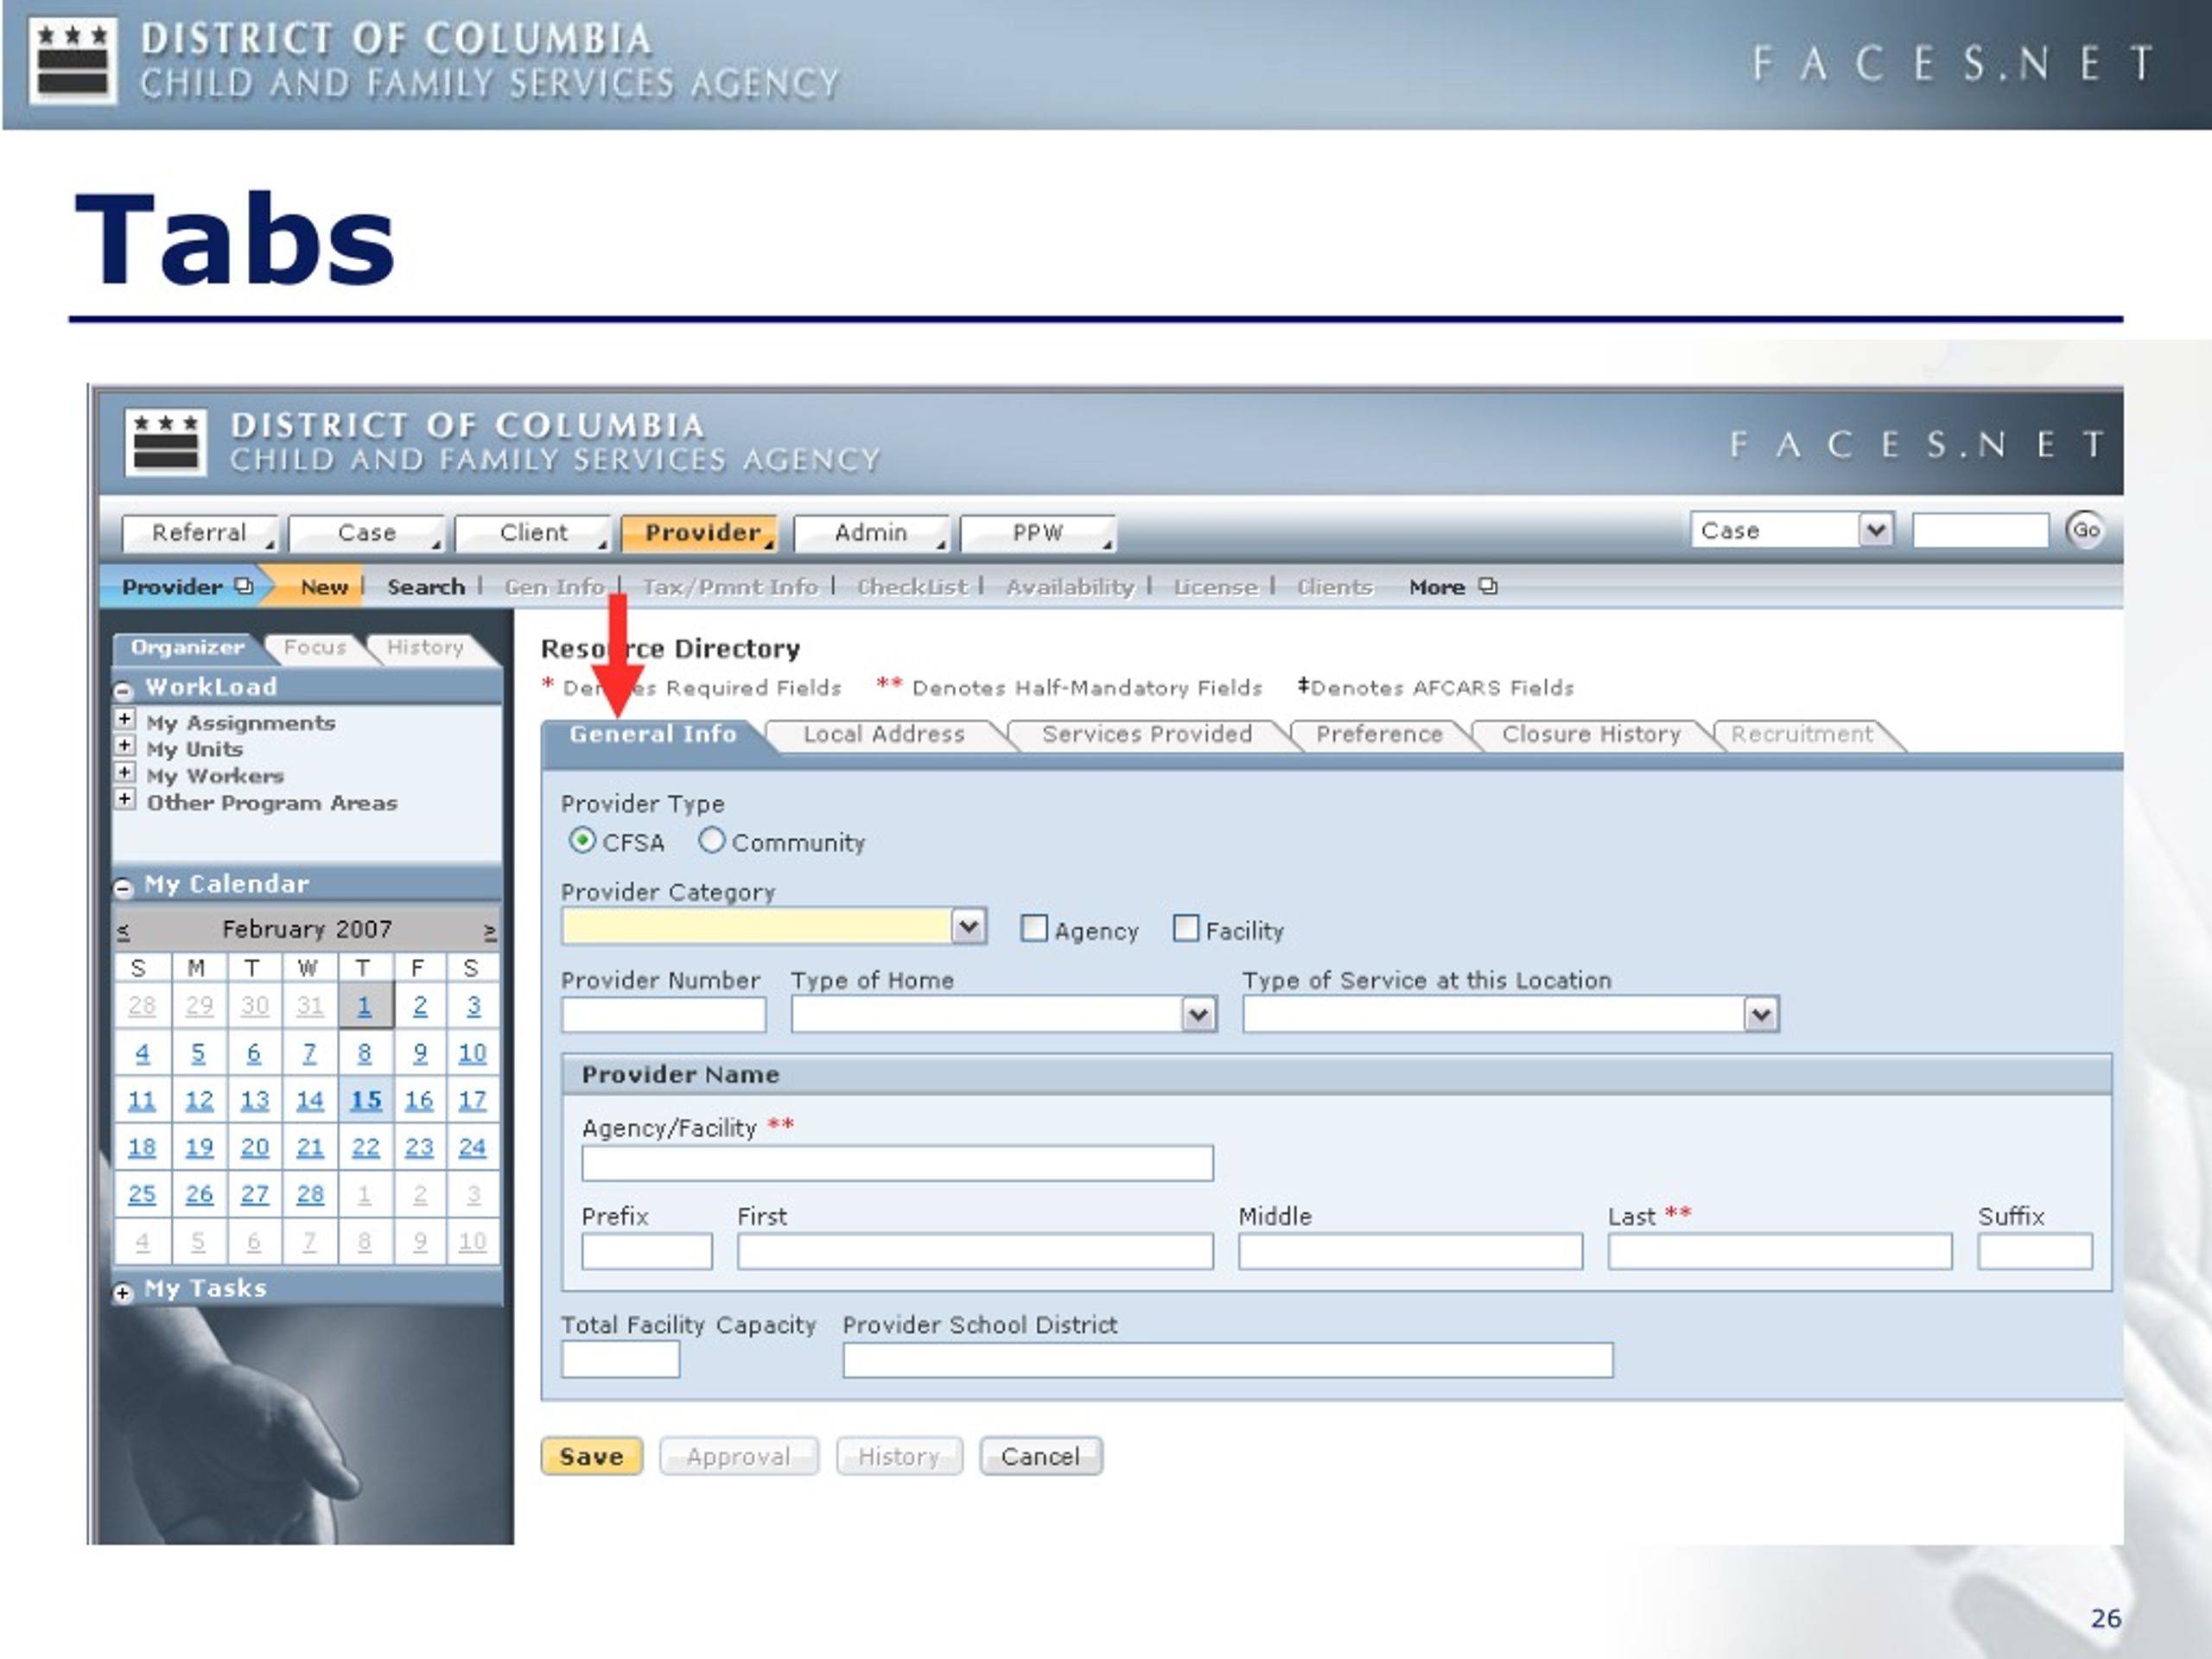The height and width of the screenshot is (1659, 2212).
Task: Select February 28 in calendar
Action: [310, 1194]
